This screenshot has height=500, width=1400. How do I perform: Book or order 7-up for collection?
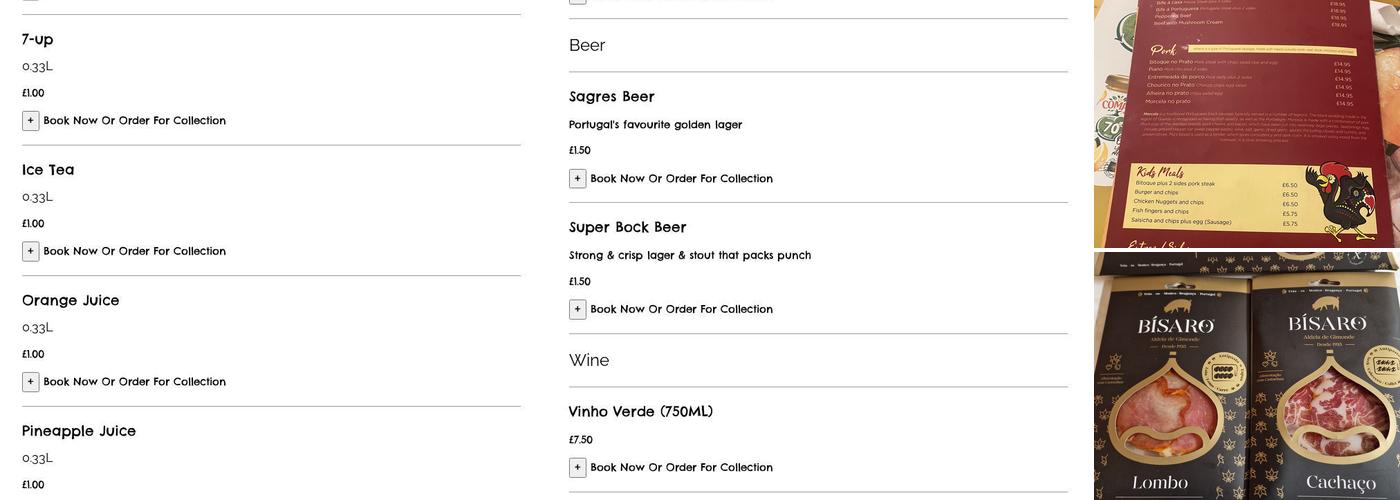tap(134, 121)
